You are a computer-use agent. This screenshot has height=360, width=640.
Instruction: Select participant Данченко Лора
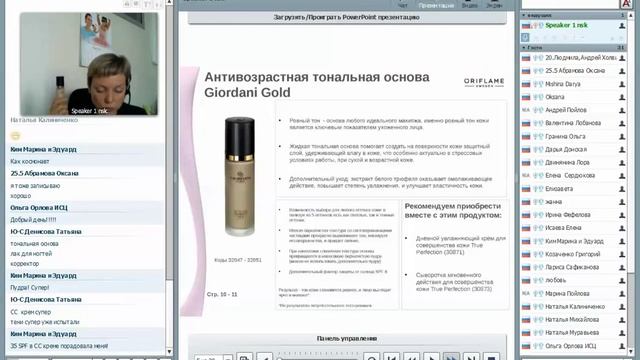point(567,162)
